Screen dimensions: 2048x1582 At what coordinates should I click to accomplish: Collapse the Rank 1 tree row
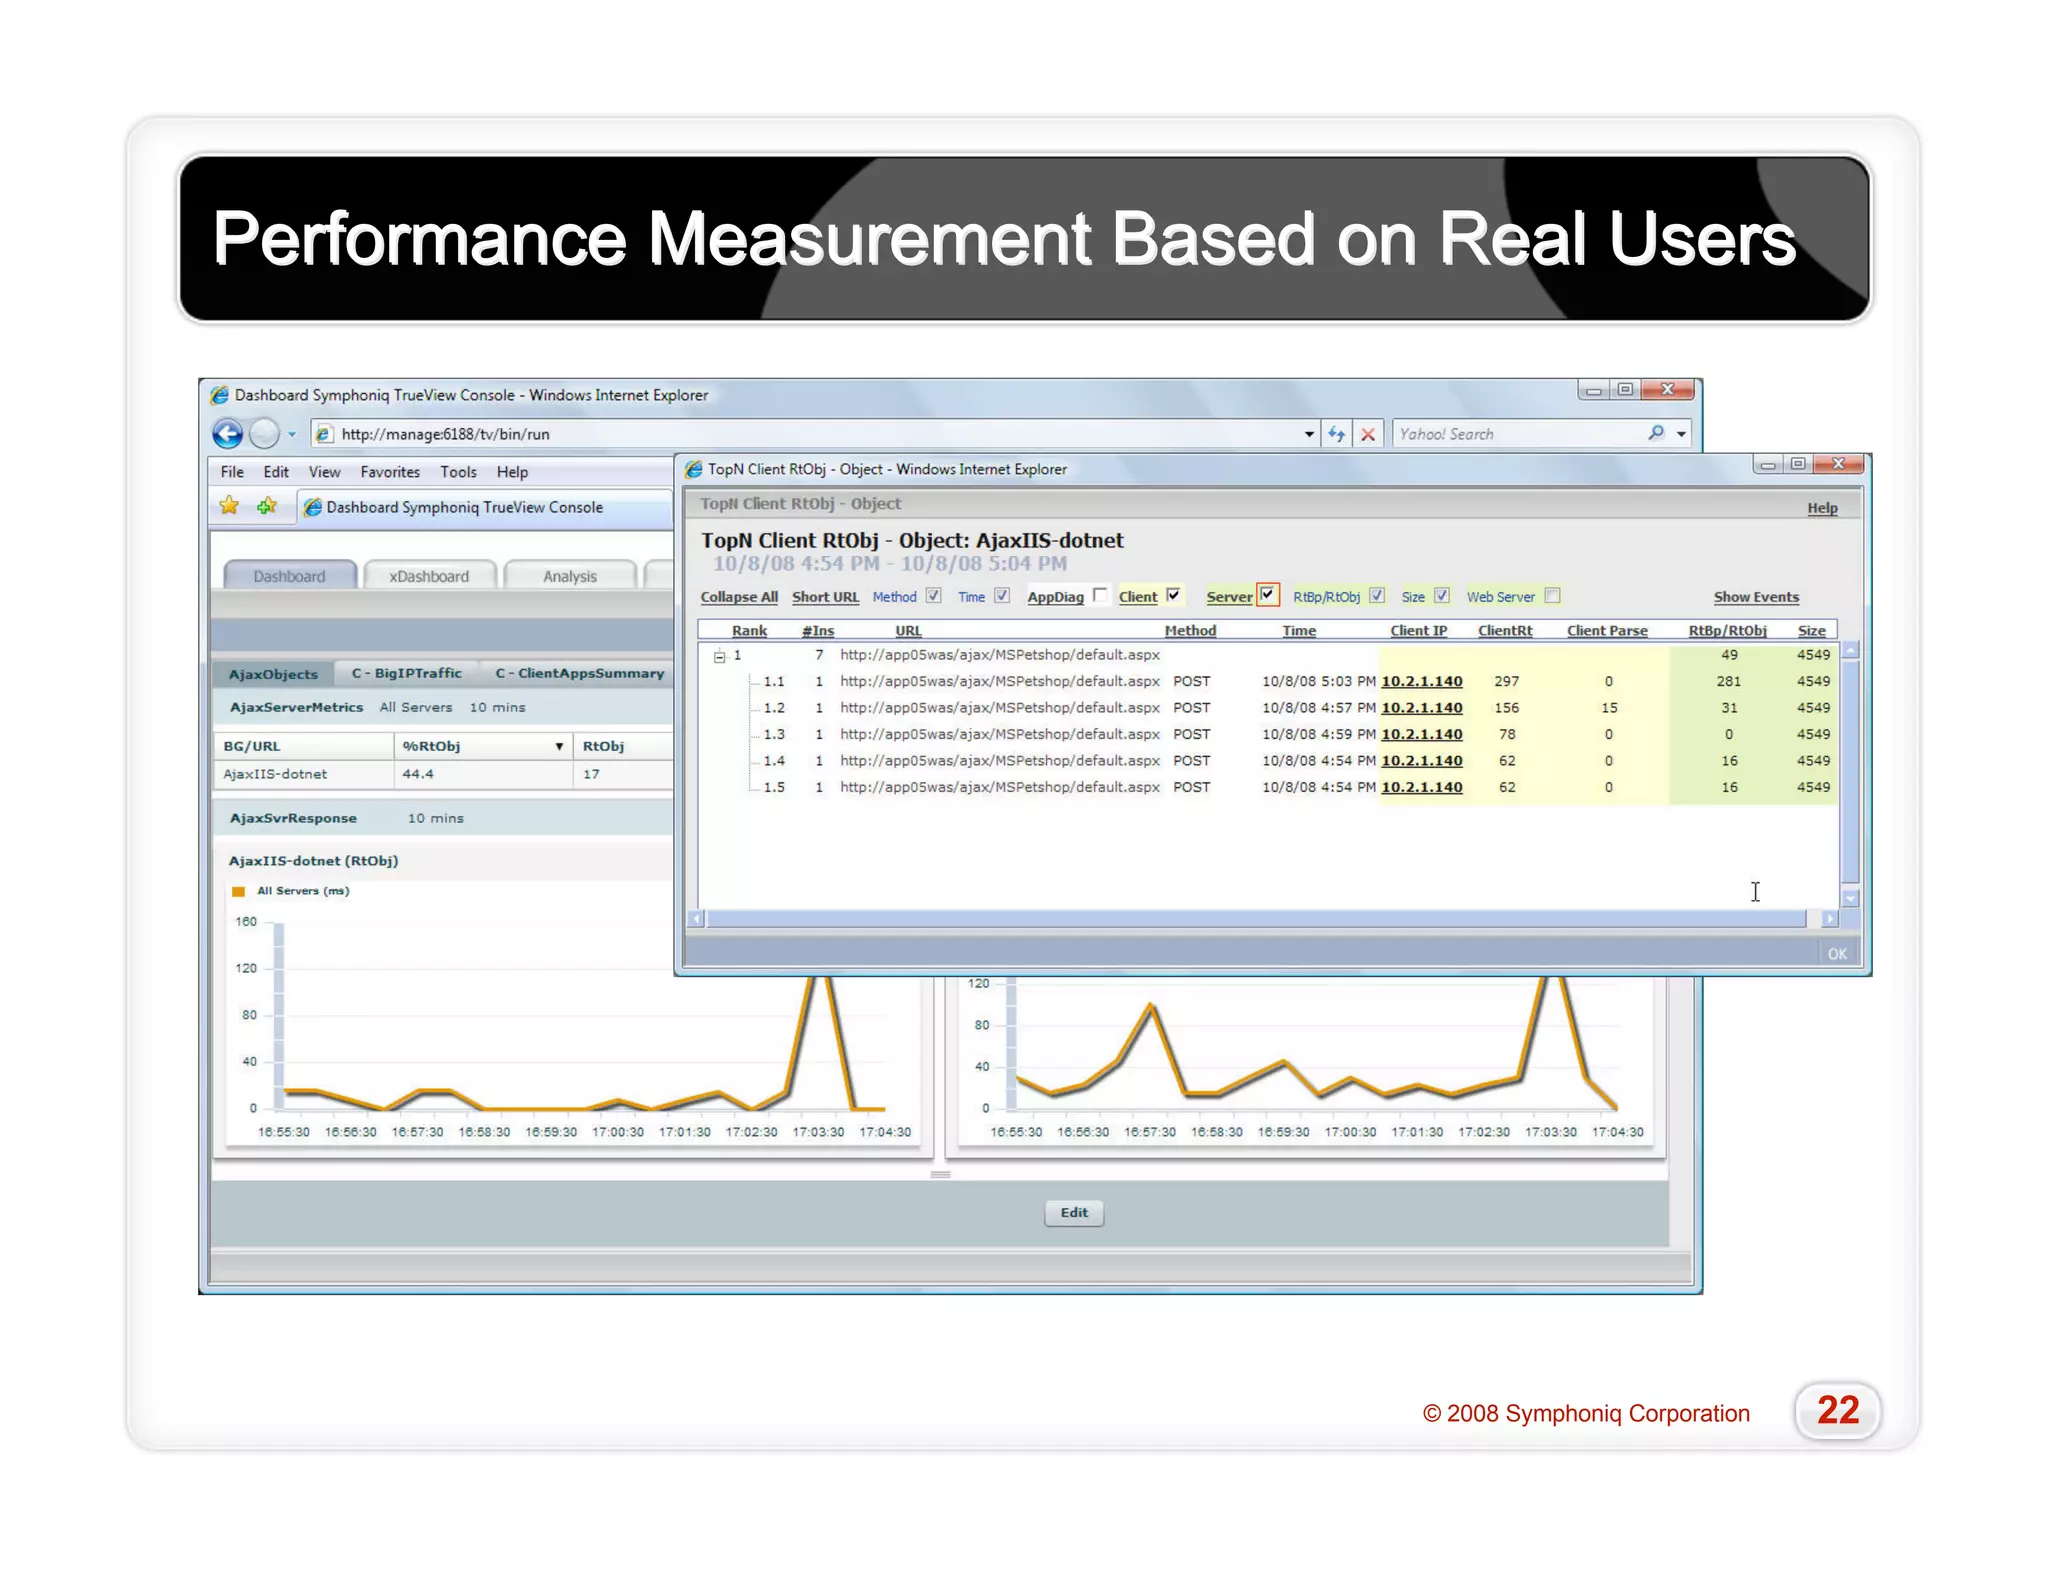point(719,656)
